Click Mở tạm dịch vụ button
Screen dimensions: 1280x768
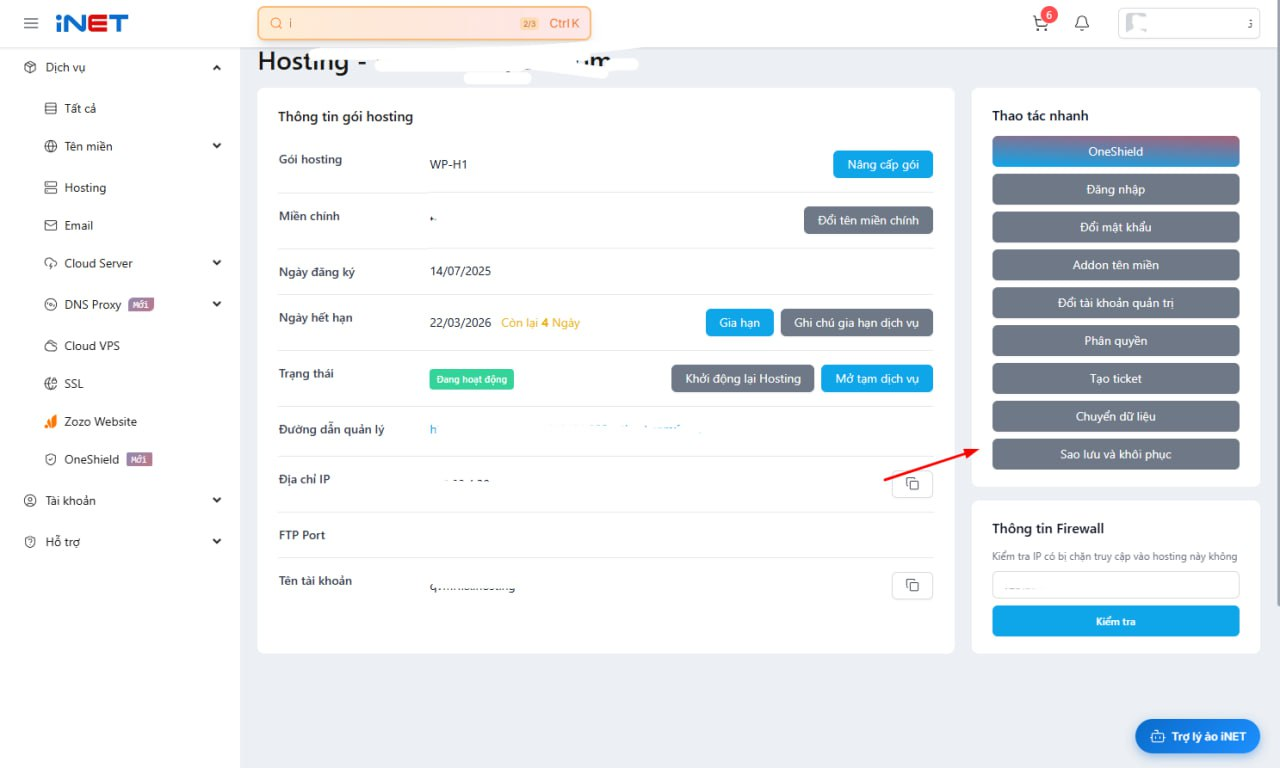[x=877, y=379]
